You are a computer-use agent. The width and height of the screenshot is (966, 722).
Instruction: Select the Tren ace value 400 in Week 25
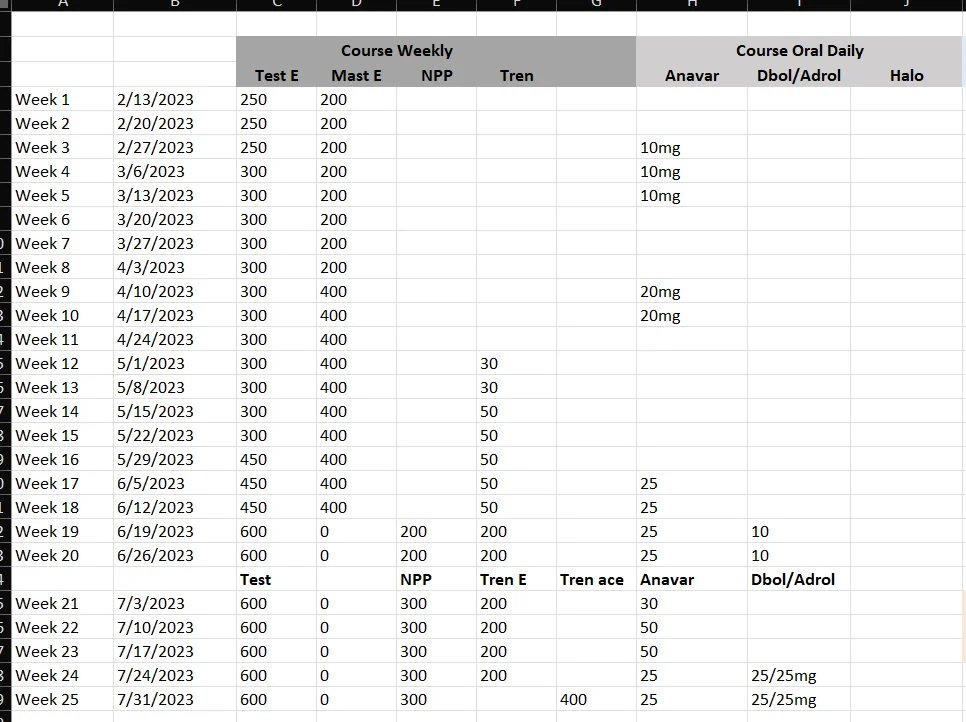(x=573, y=700)
